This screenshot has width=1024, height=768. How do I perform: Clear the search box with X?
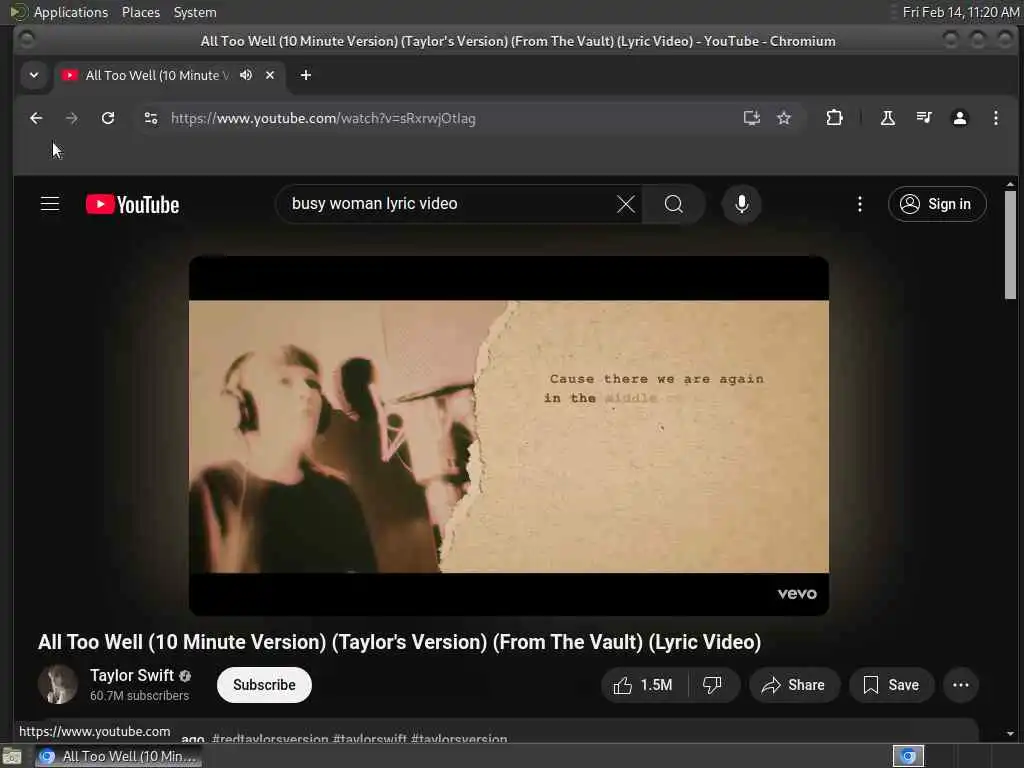[x=626, y=204]
